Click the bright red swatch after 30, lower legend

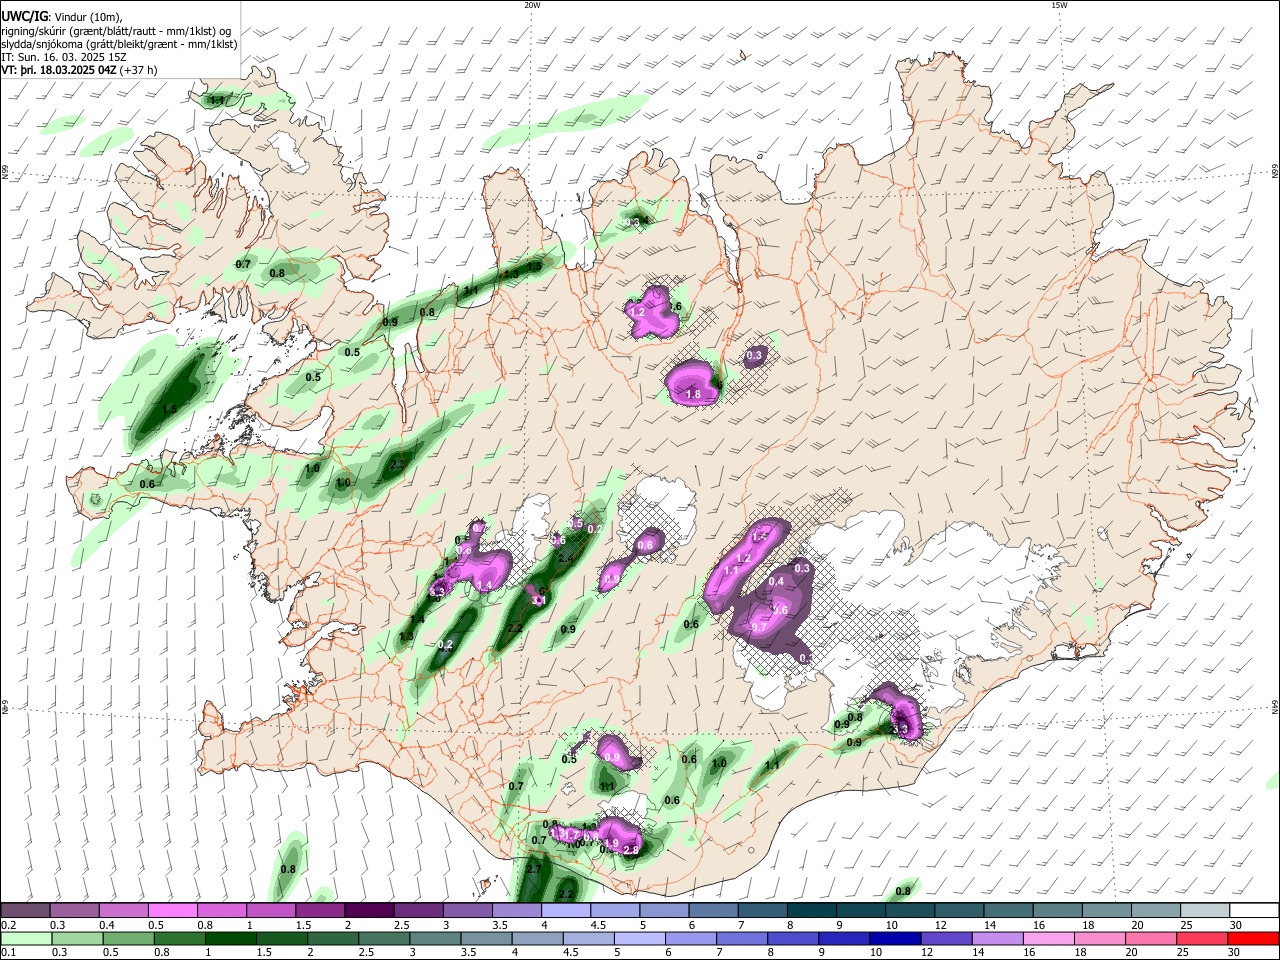1253,938
